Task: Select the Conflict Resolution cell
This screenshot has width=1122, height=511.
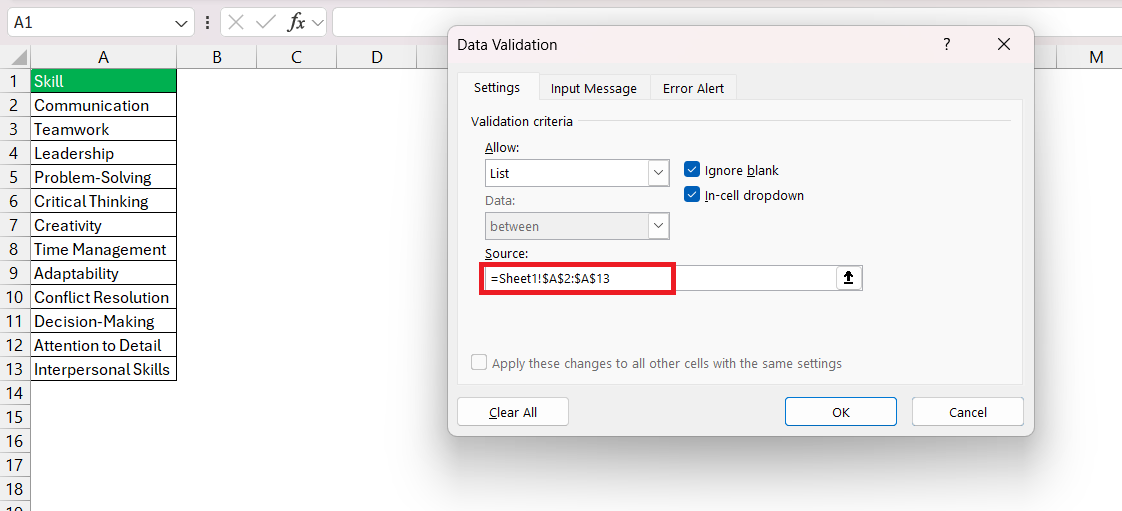Action: pos(104,297)
